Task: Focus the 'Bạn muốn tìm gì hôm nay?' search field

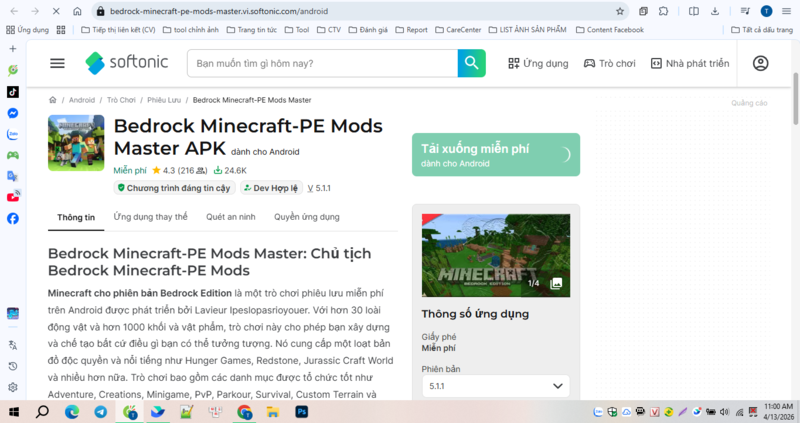Action: (322, 63)
